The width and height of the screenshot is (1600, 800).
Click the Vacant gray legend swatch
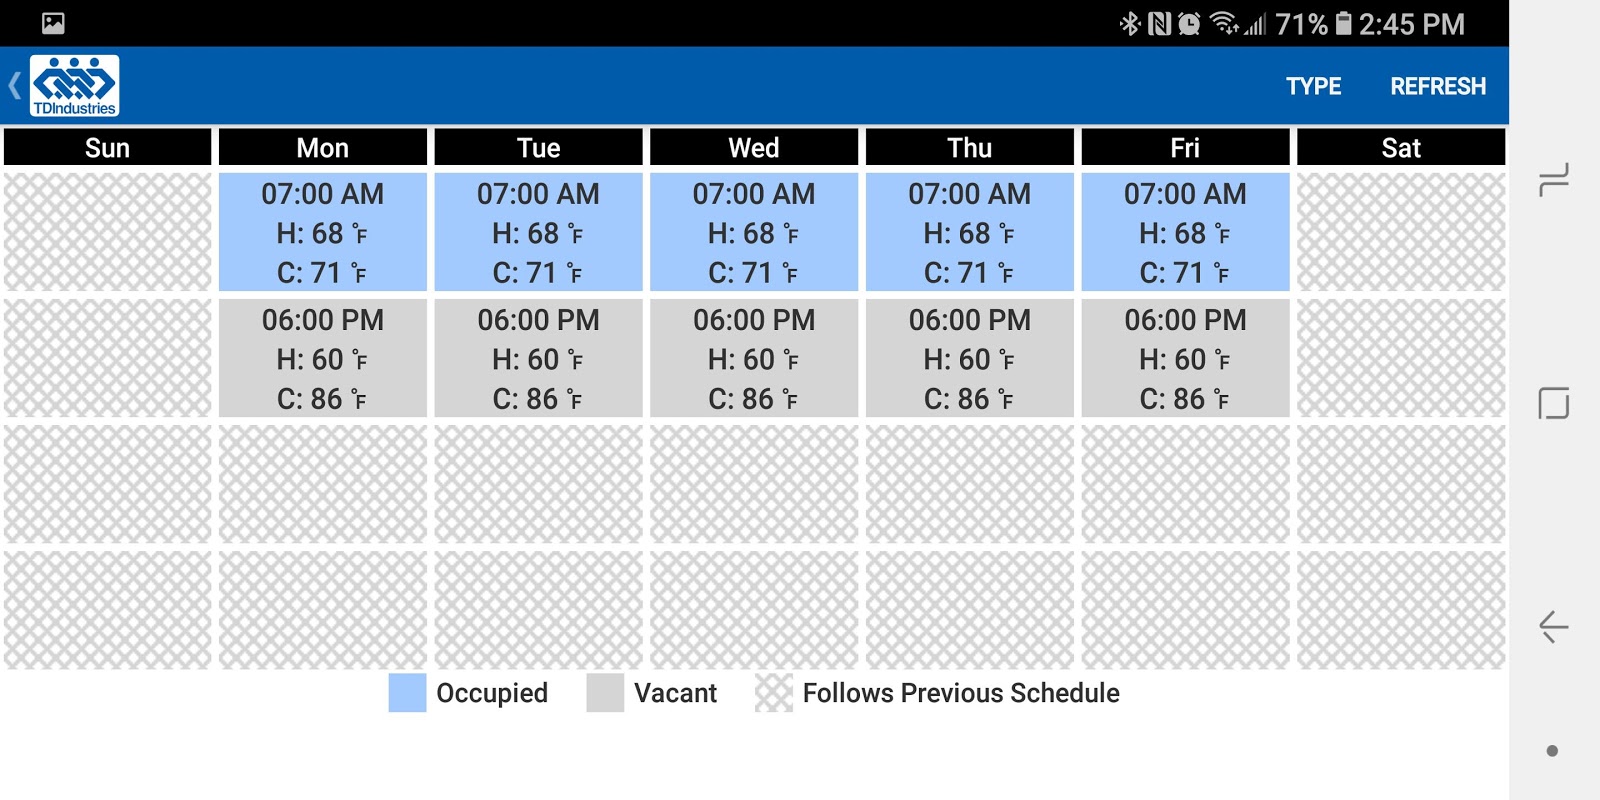605,693
